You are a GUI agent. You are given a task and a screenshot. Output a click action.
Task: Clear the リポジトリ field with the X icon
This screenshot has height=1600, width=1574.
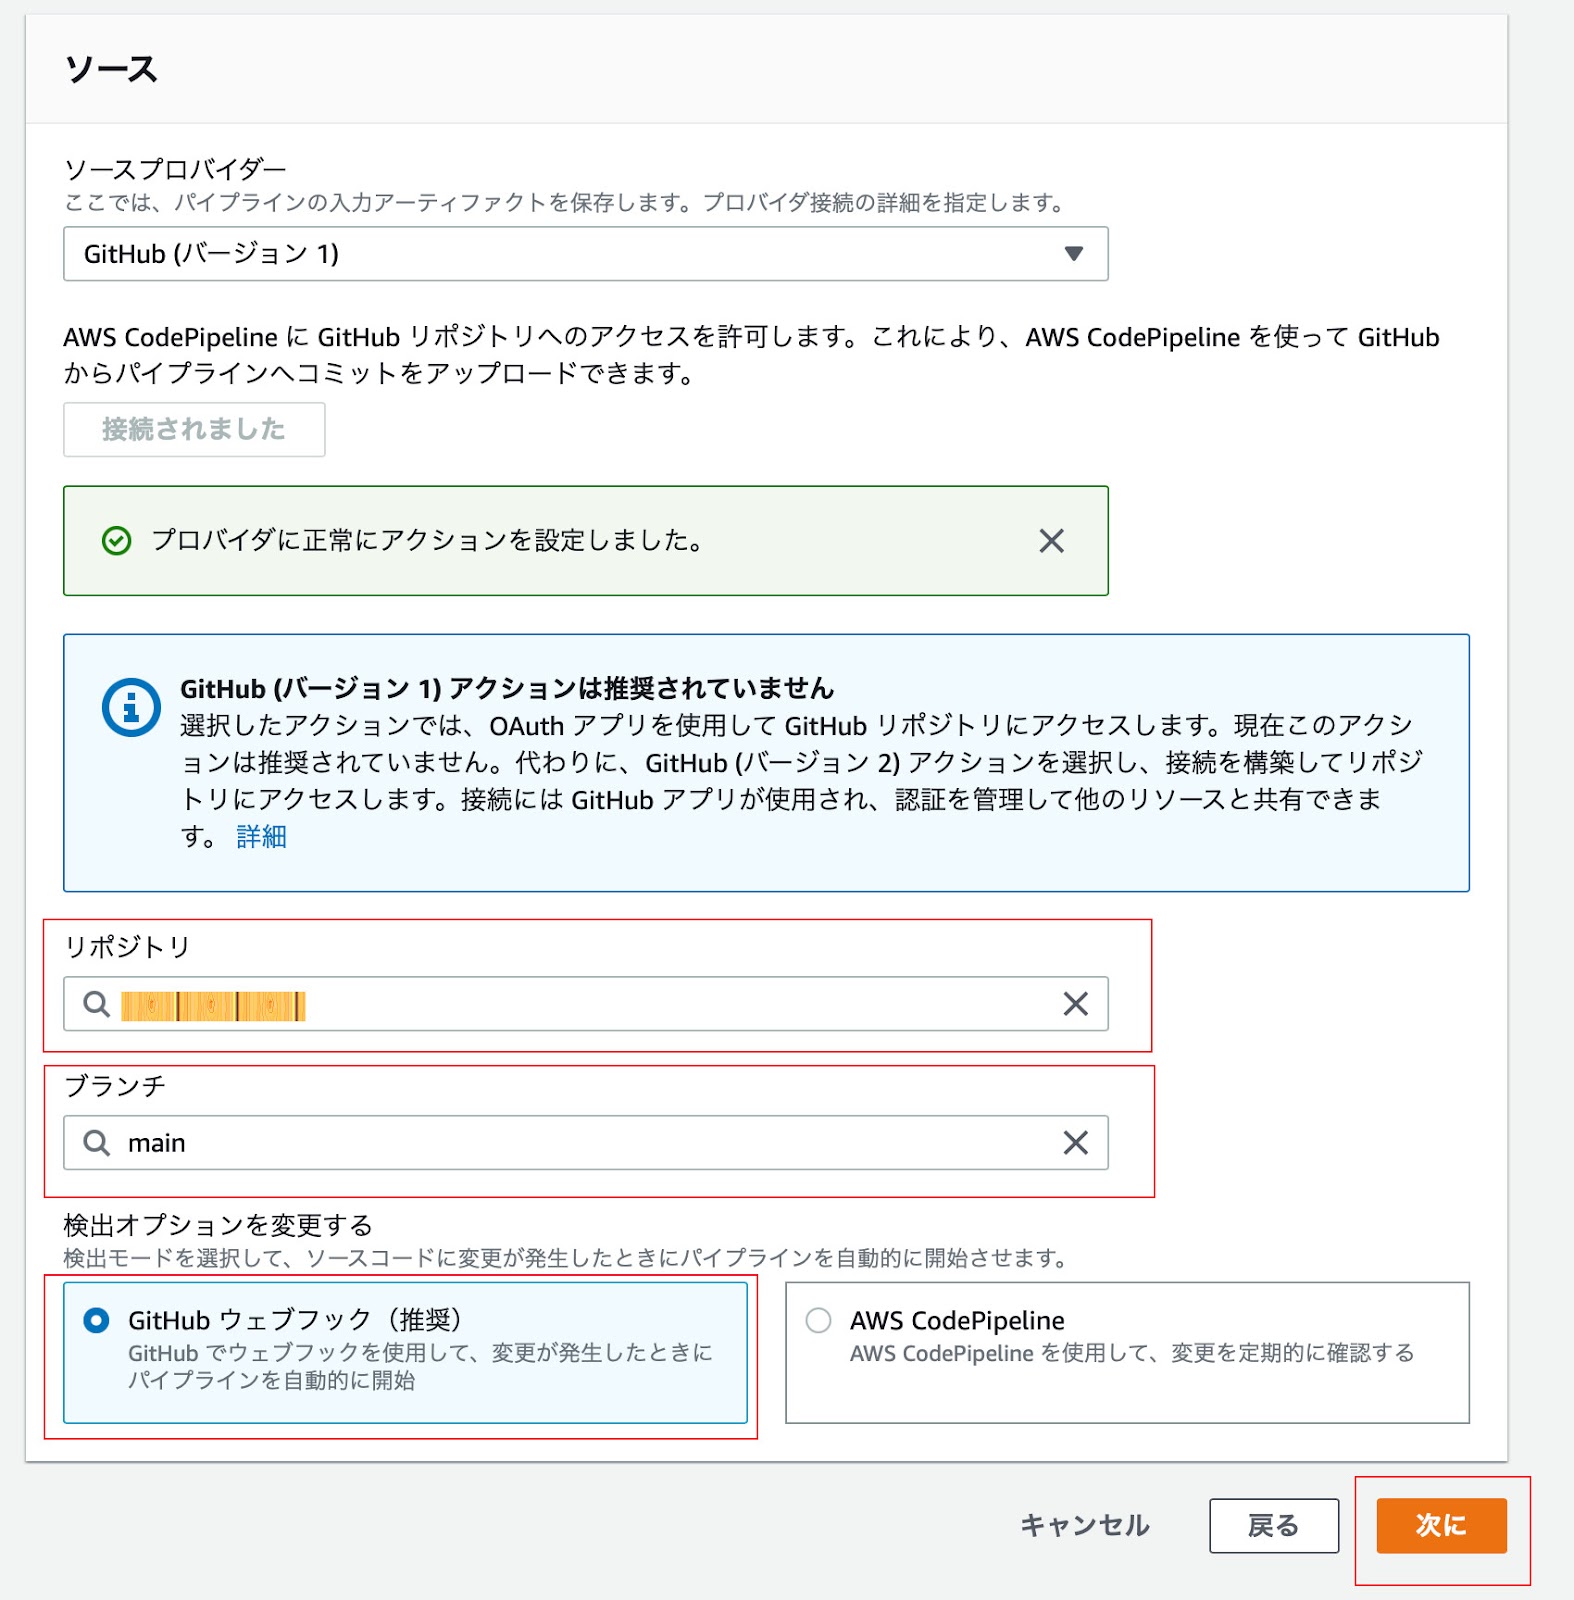point(1075,1004)
